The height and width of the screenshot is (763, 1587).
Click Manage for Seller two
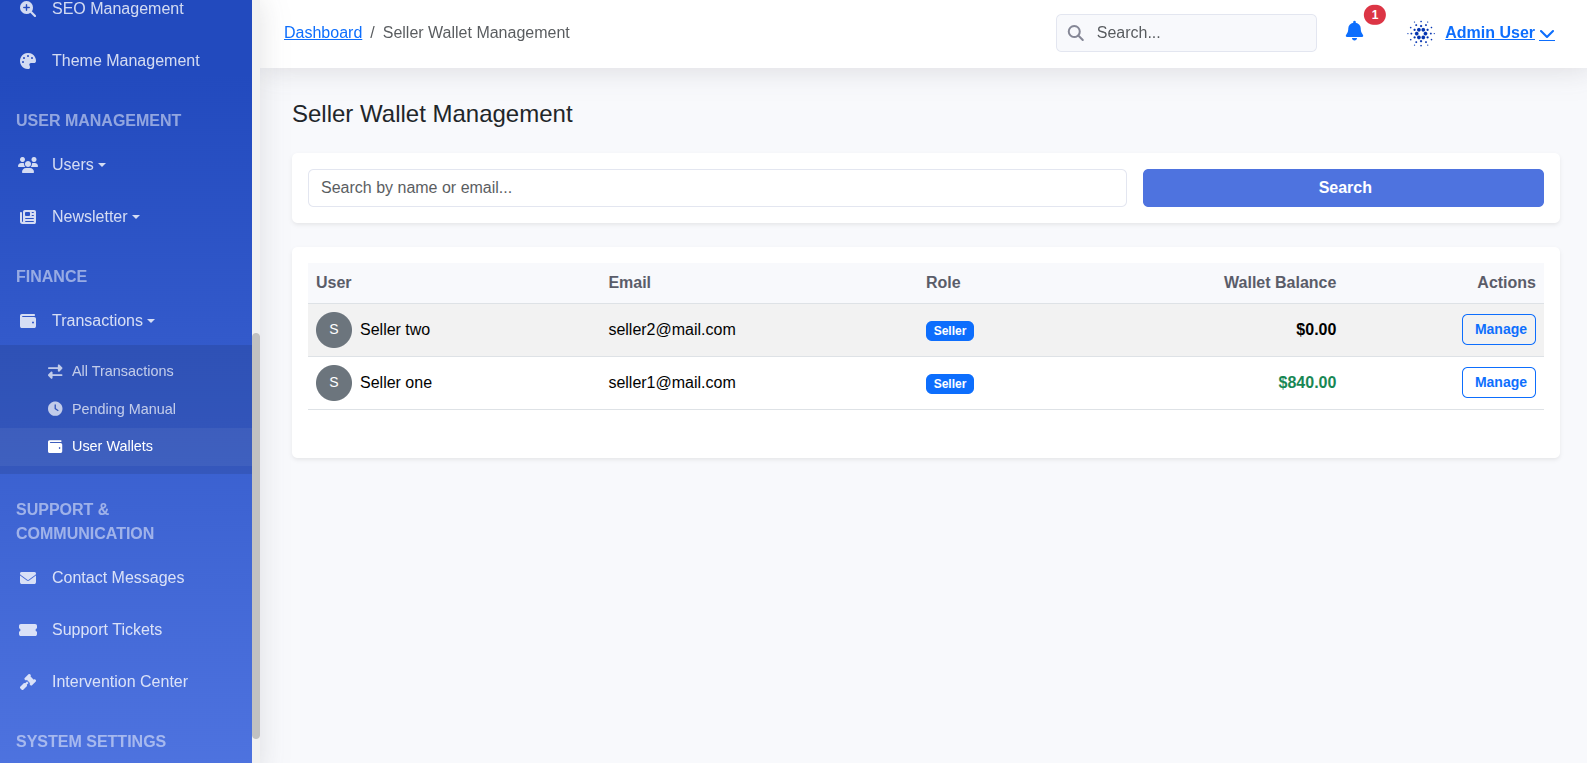click(x=1499, y=330)
